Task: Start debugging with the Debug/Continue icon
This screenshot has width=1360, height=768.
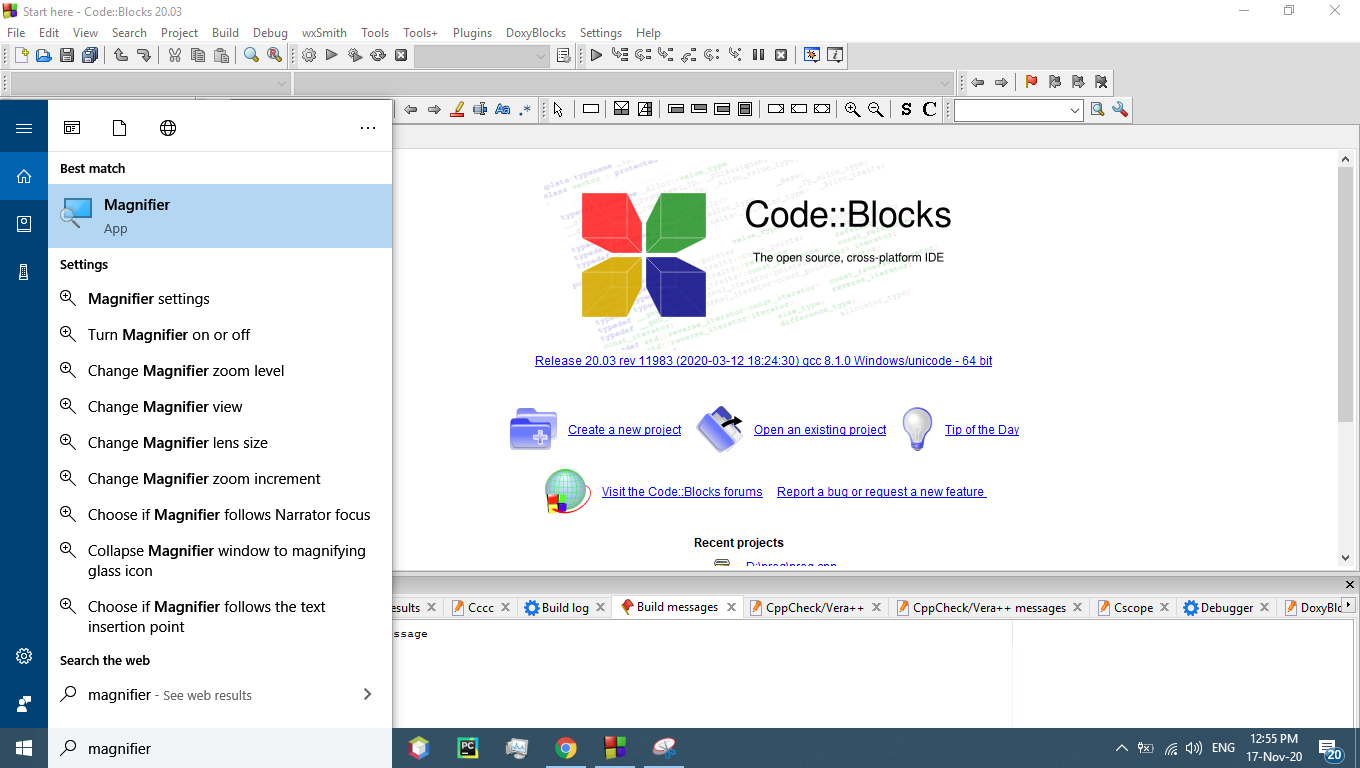Action: (596, 55)
